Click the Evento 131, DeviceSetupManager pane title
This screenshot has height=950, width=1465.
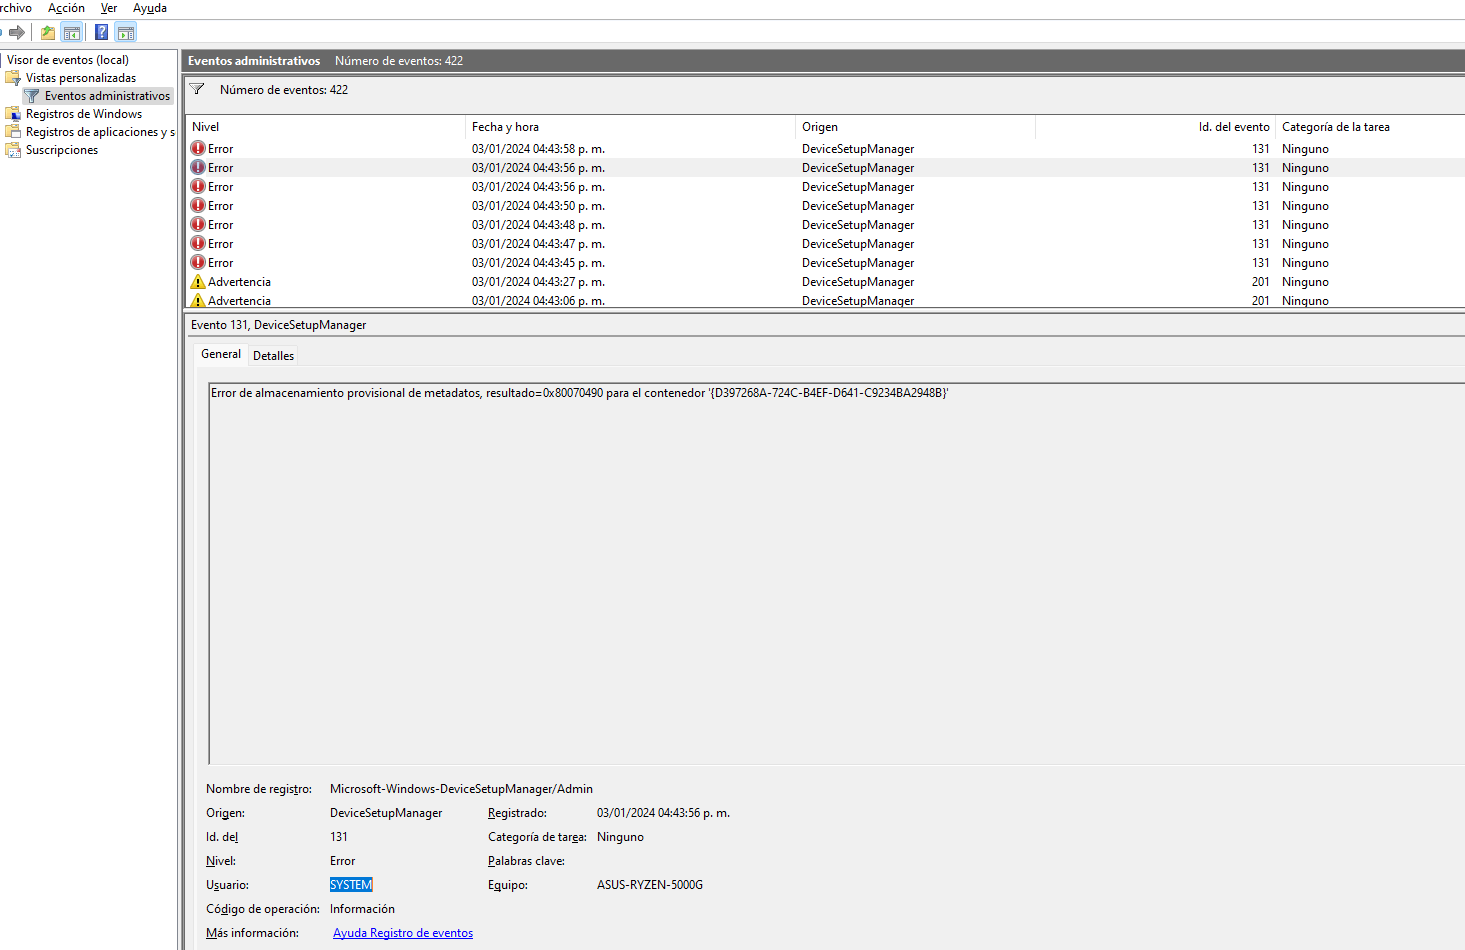coord(278,325)
